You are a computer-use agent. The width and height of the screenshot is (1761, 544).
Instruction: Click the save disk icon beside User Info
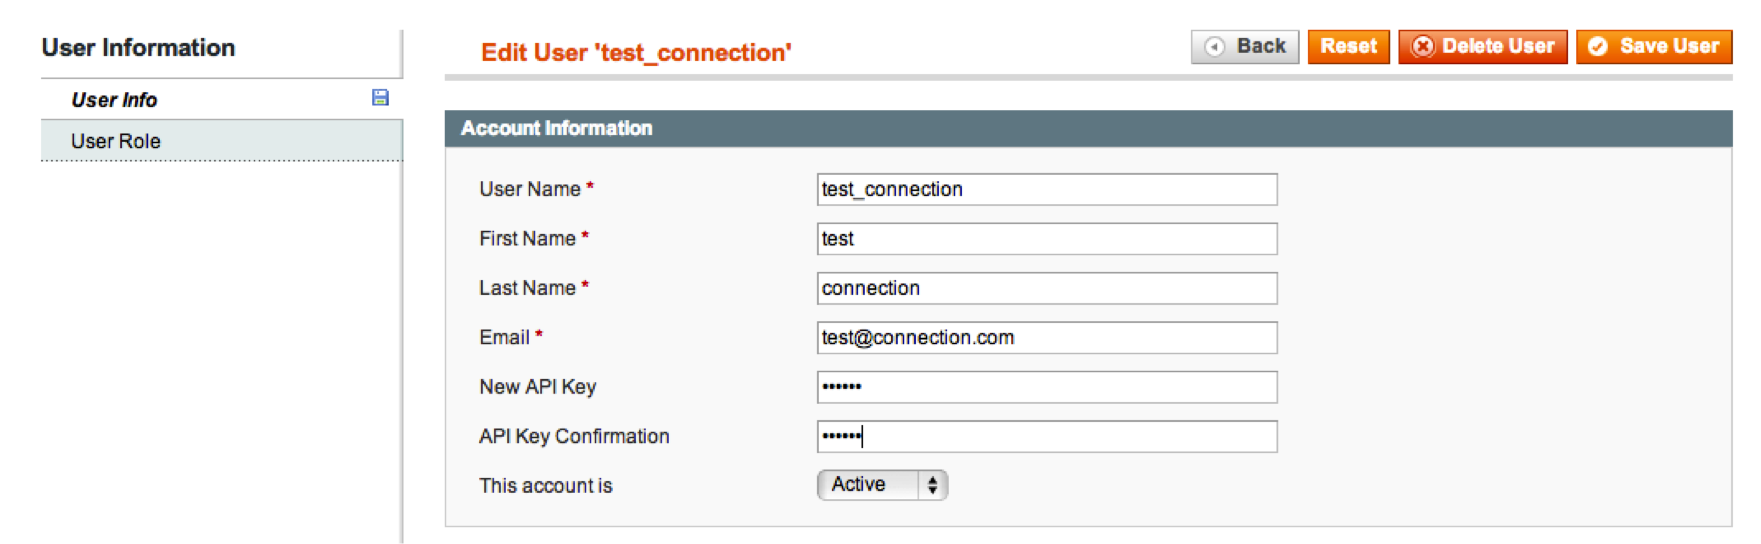point(380,97)
